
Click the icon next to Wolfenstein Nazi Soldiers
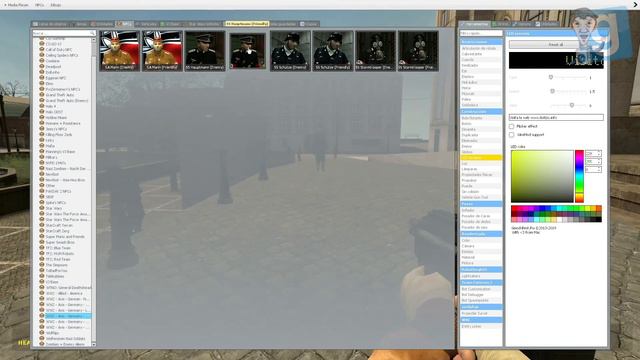click(42, 338)
